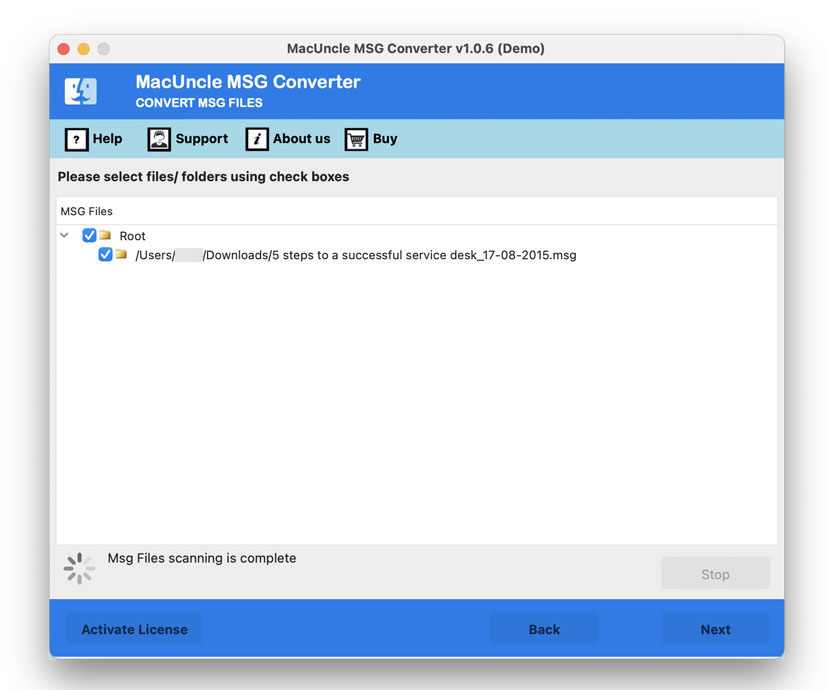Click the Support headset icon
The height and width of the screenshot is (690, 830).
pos(158,139)
